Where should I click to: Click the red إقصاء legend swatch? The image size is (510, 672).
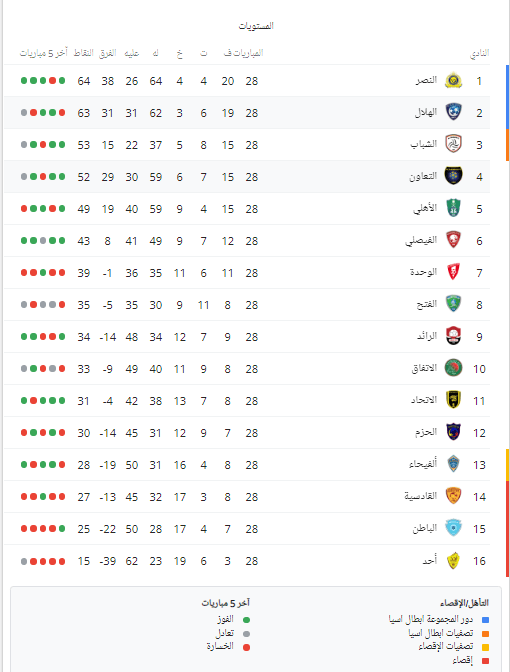(486, 661)
